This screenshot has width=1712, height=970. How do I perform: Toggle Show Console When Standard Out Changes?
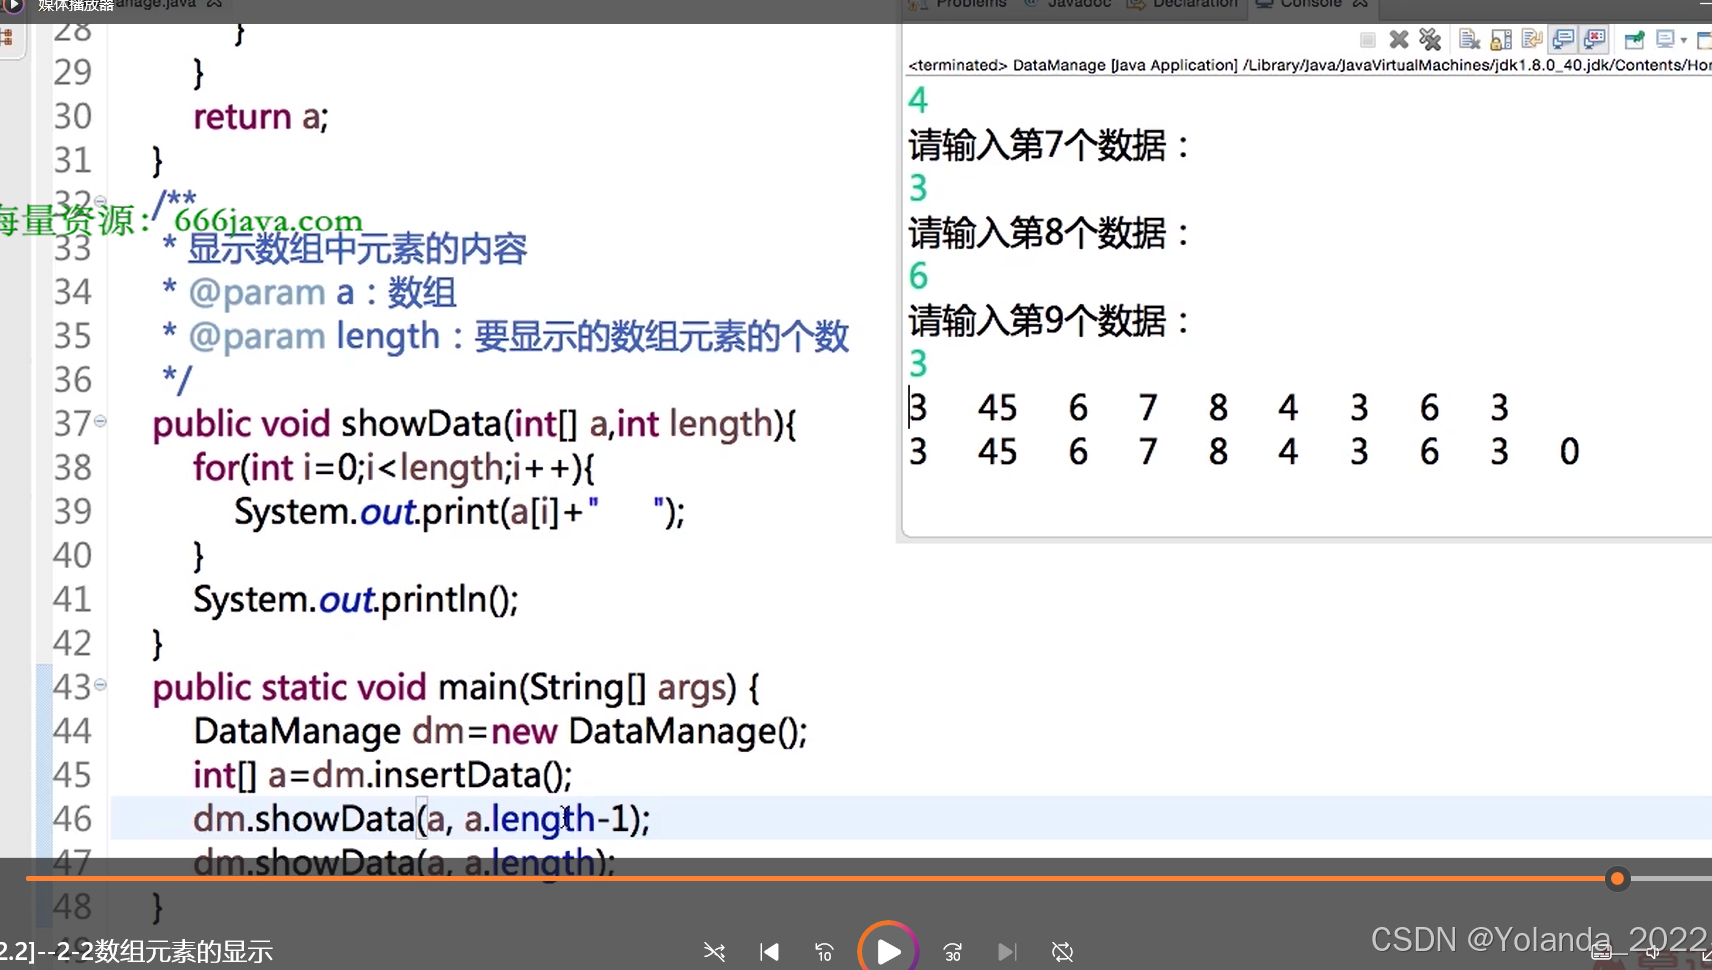click(1563, 40)
